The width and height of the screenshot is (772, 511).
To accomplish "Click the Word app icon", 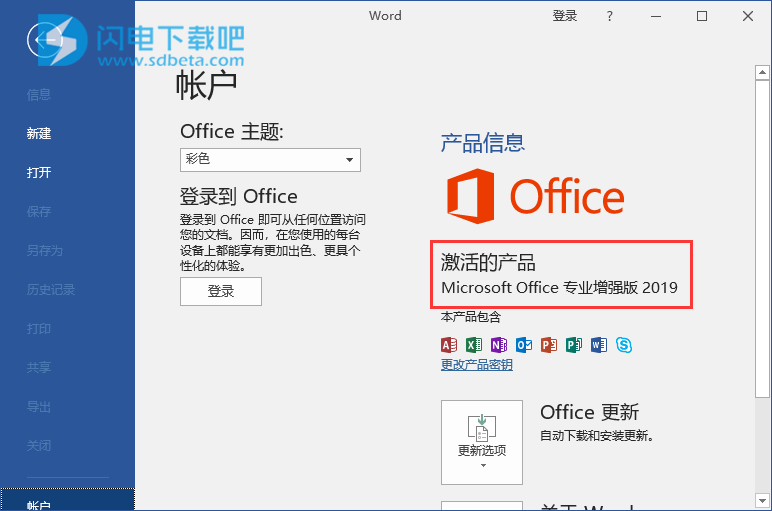I will click(599, 345).
